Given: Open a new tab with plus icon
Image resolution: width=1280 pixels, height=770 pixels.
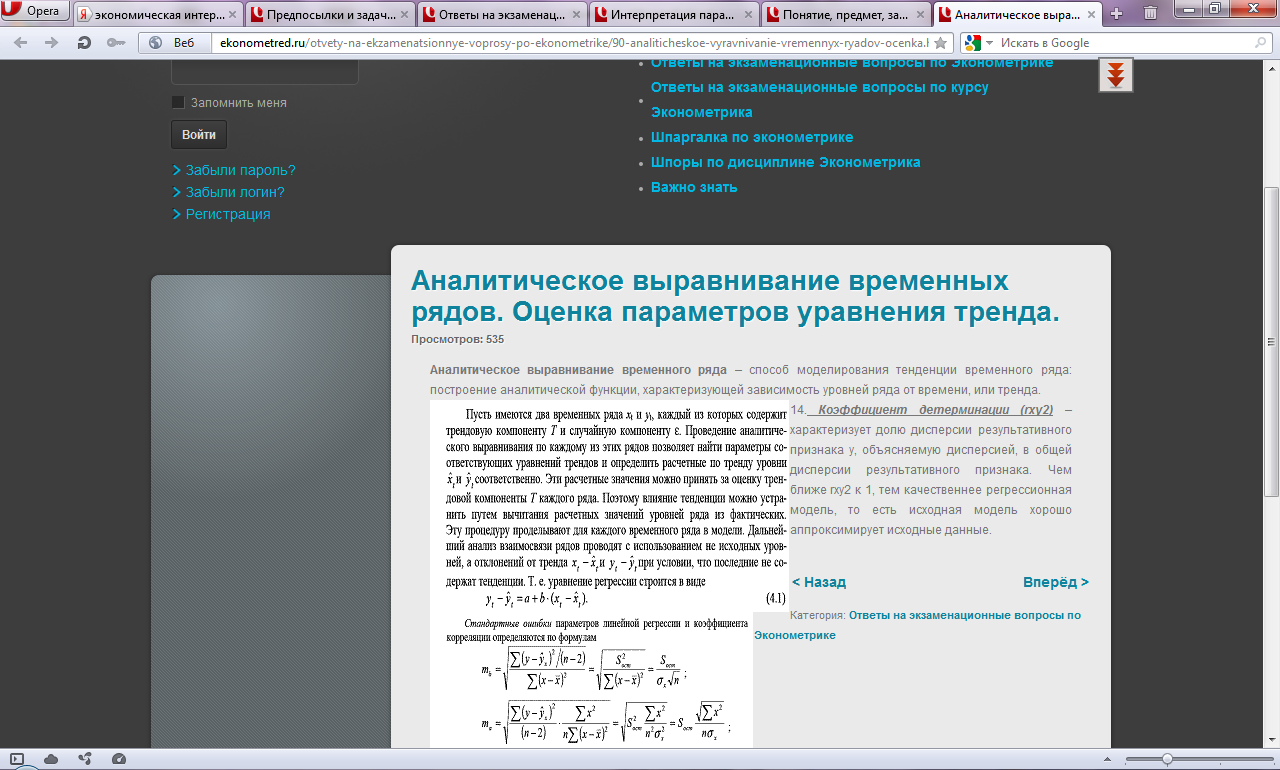Looking at the screenshot, I should (x=1117, y=14).
